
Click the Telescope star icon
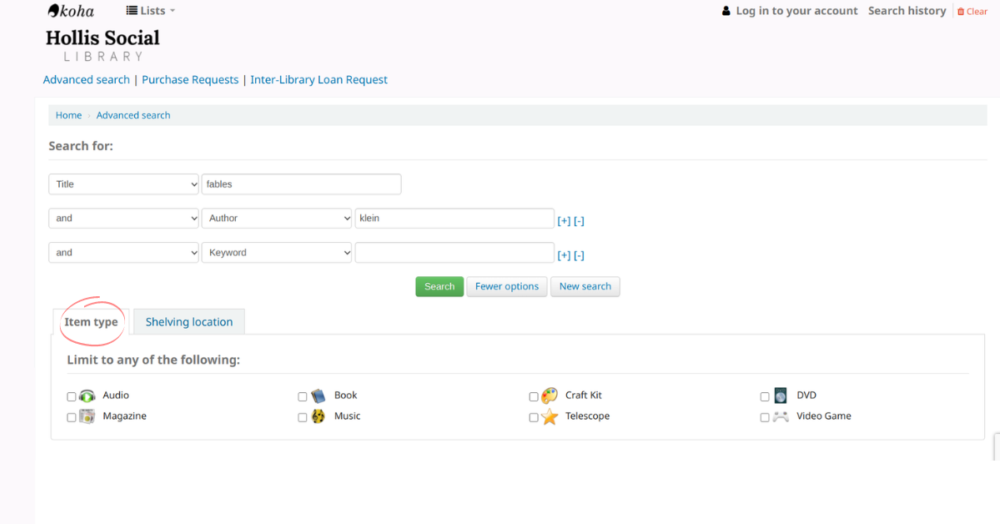549,417
